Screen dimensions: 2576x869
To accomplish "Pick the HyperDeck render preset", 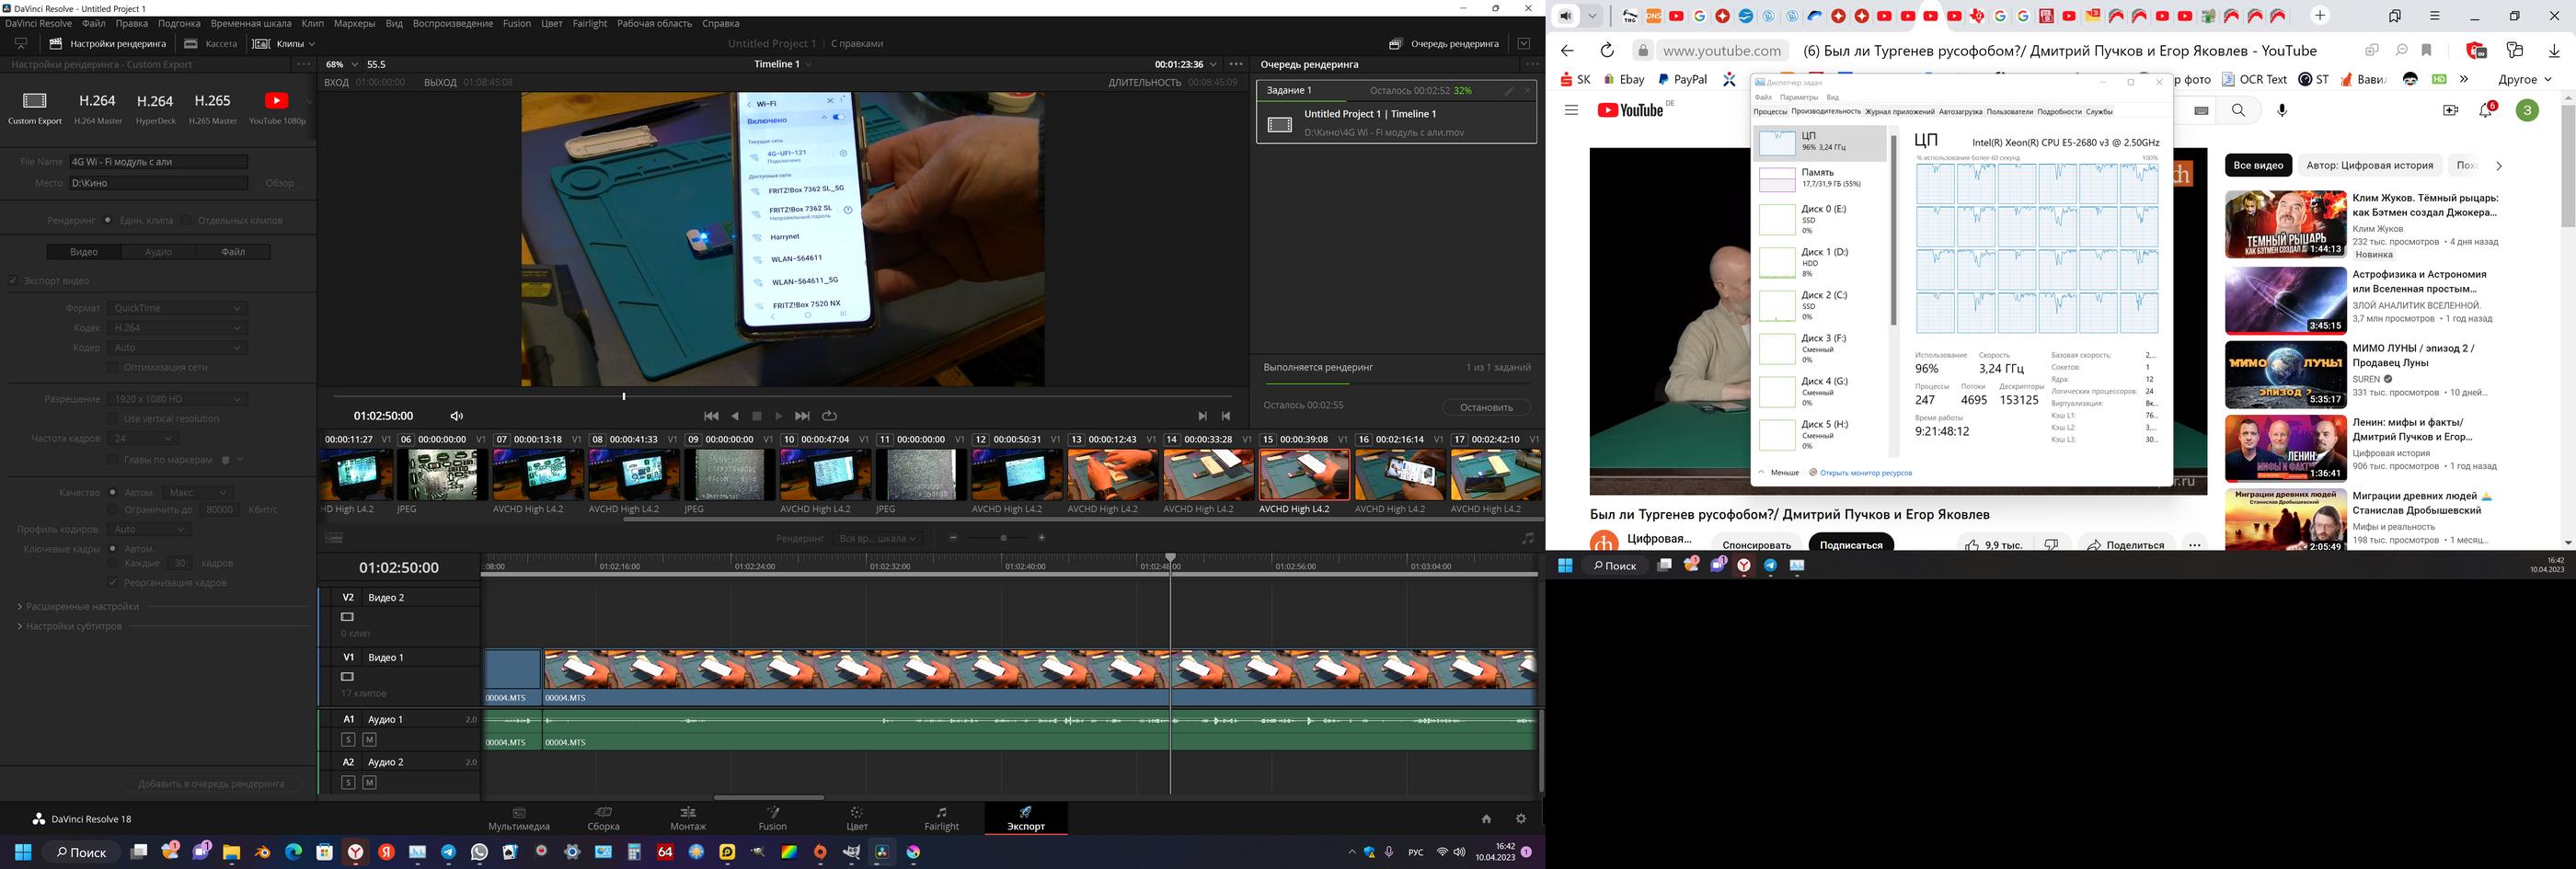I will [155, 108].
